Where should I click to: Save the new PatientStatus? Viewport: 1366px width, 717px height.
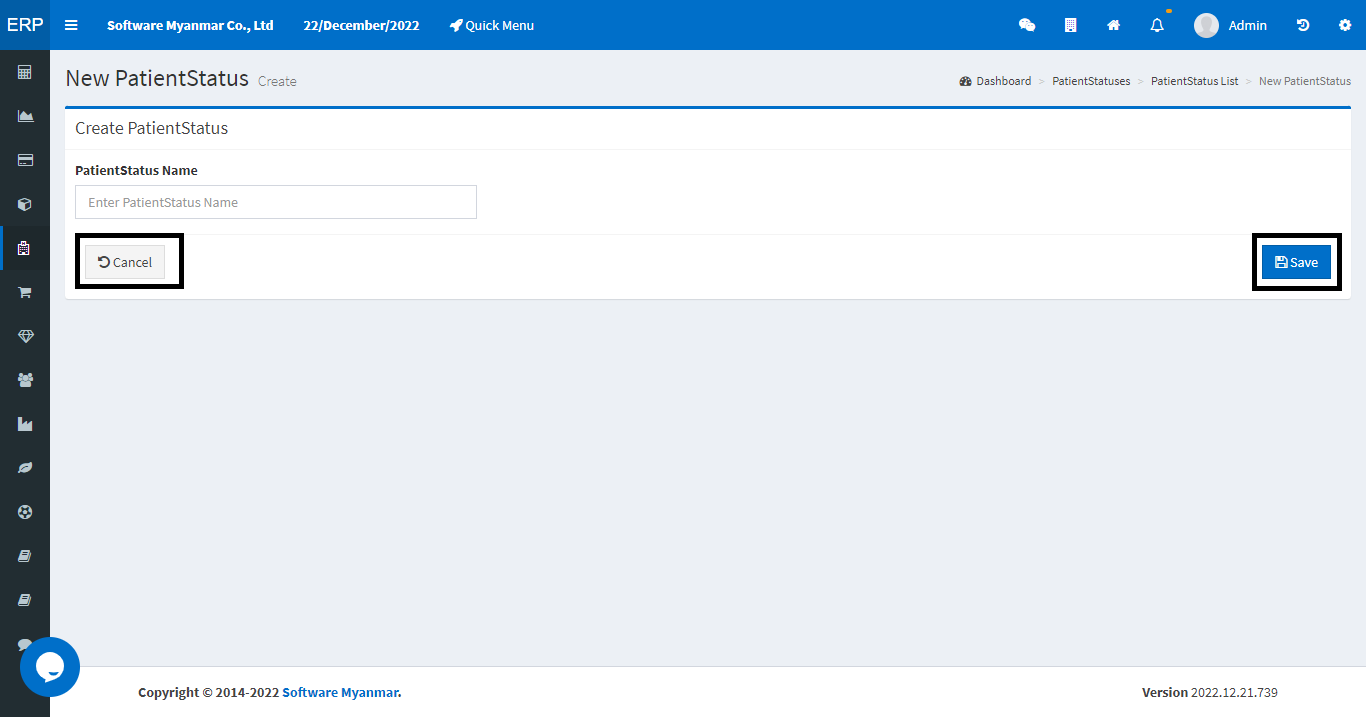point(1296,262)
